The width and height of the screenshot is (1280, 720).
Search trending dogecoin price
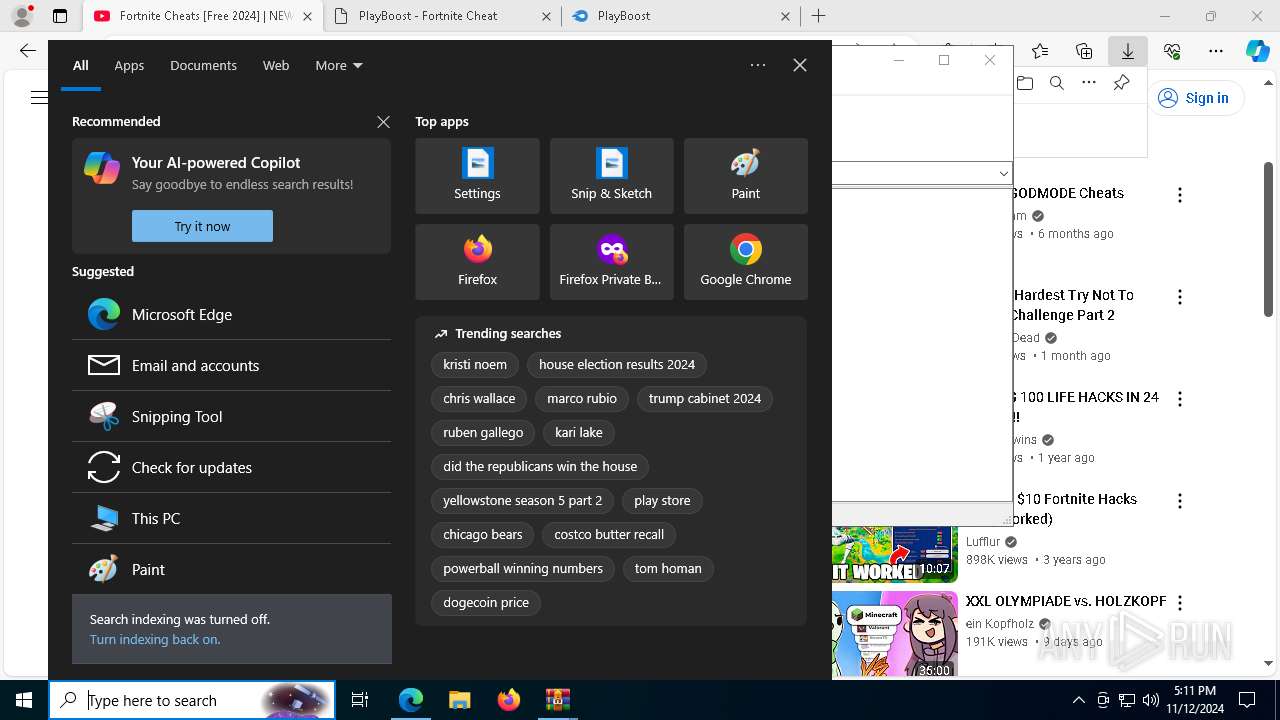tap(486, 602)
